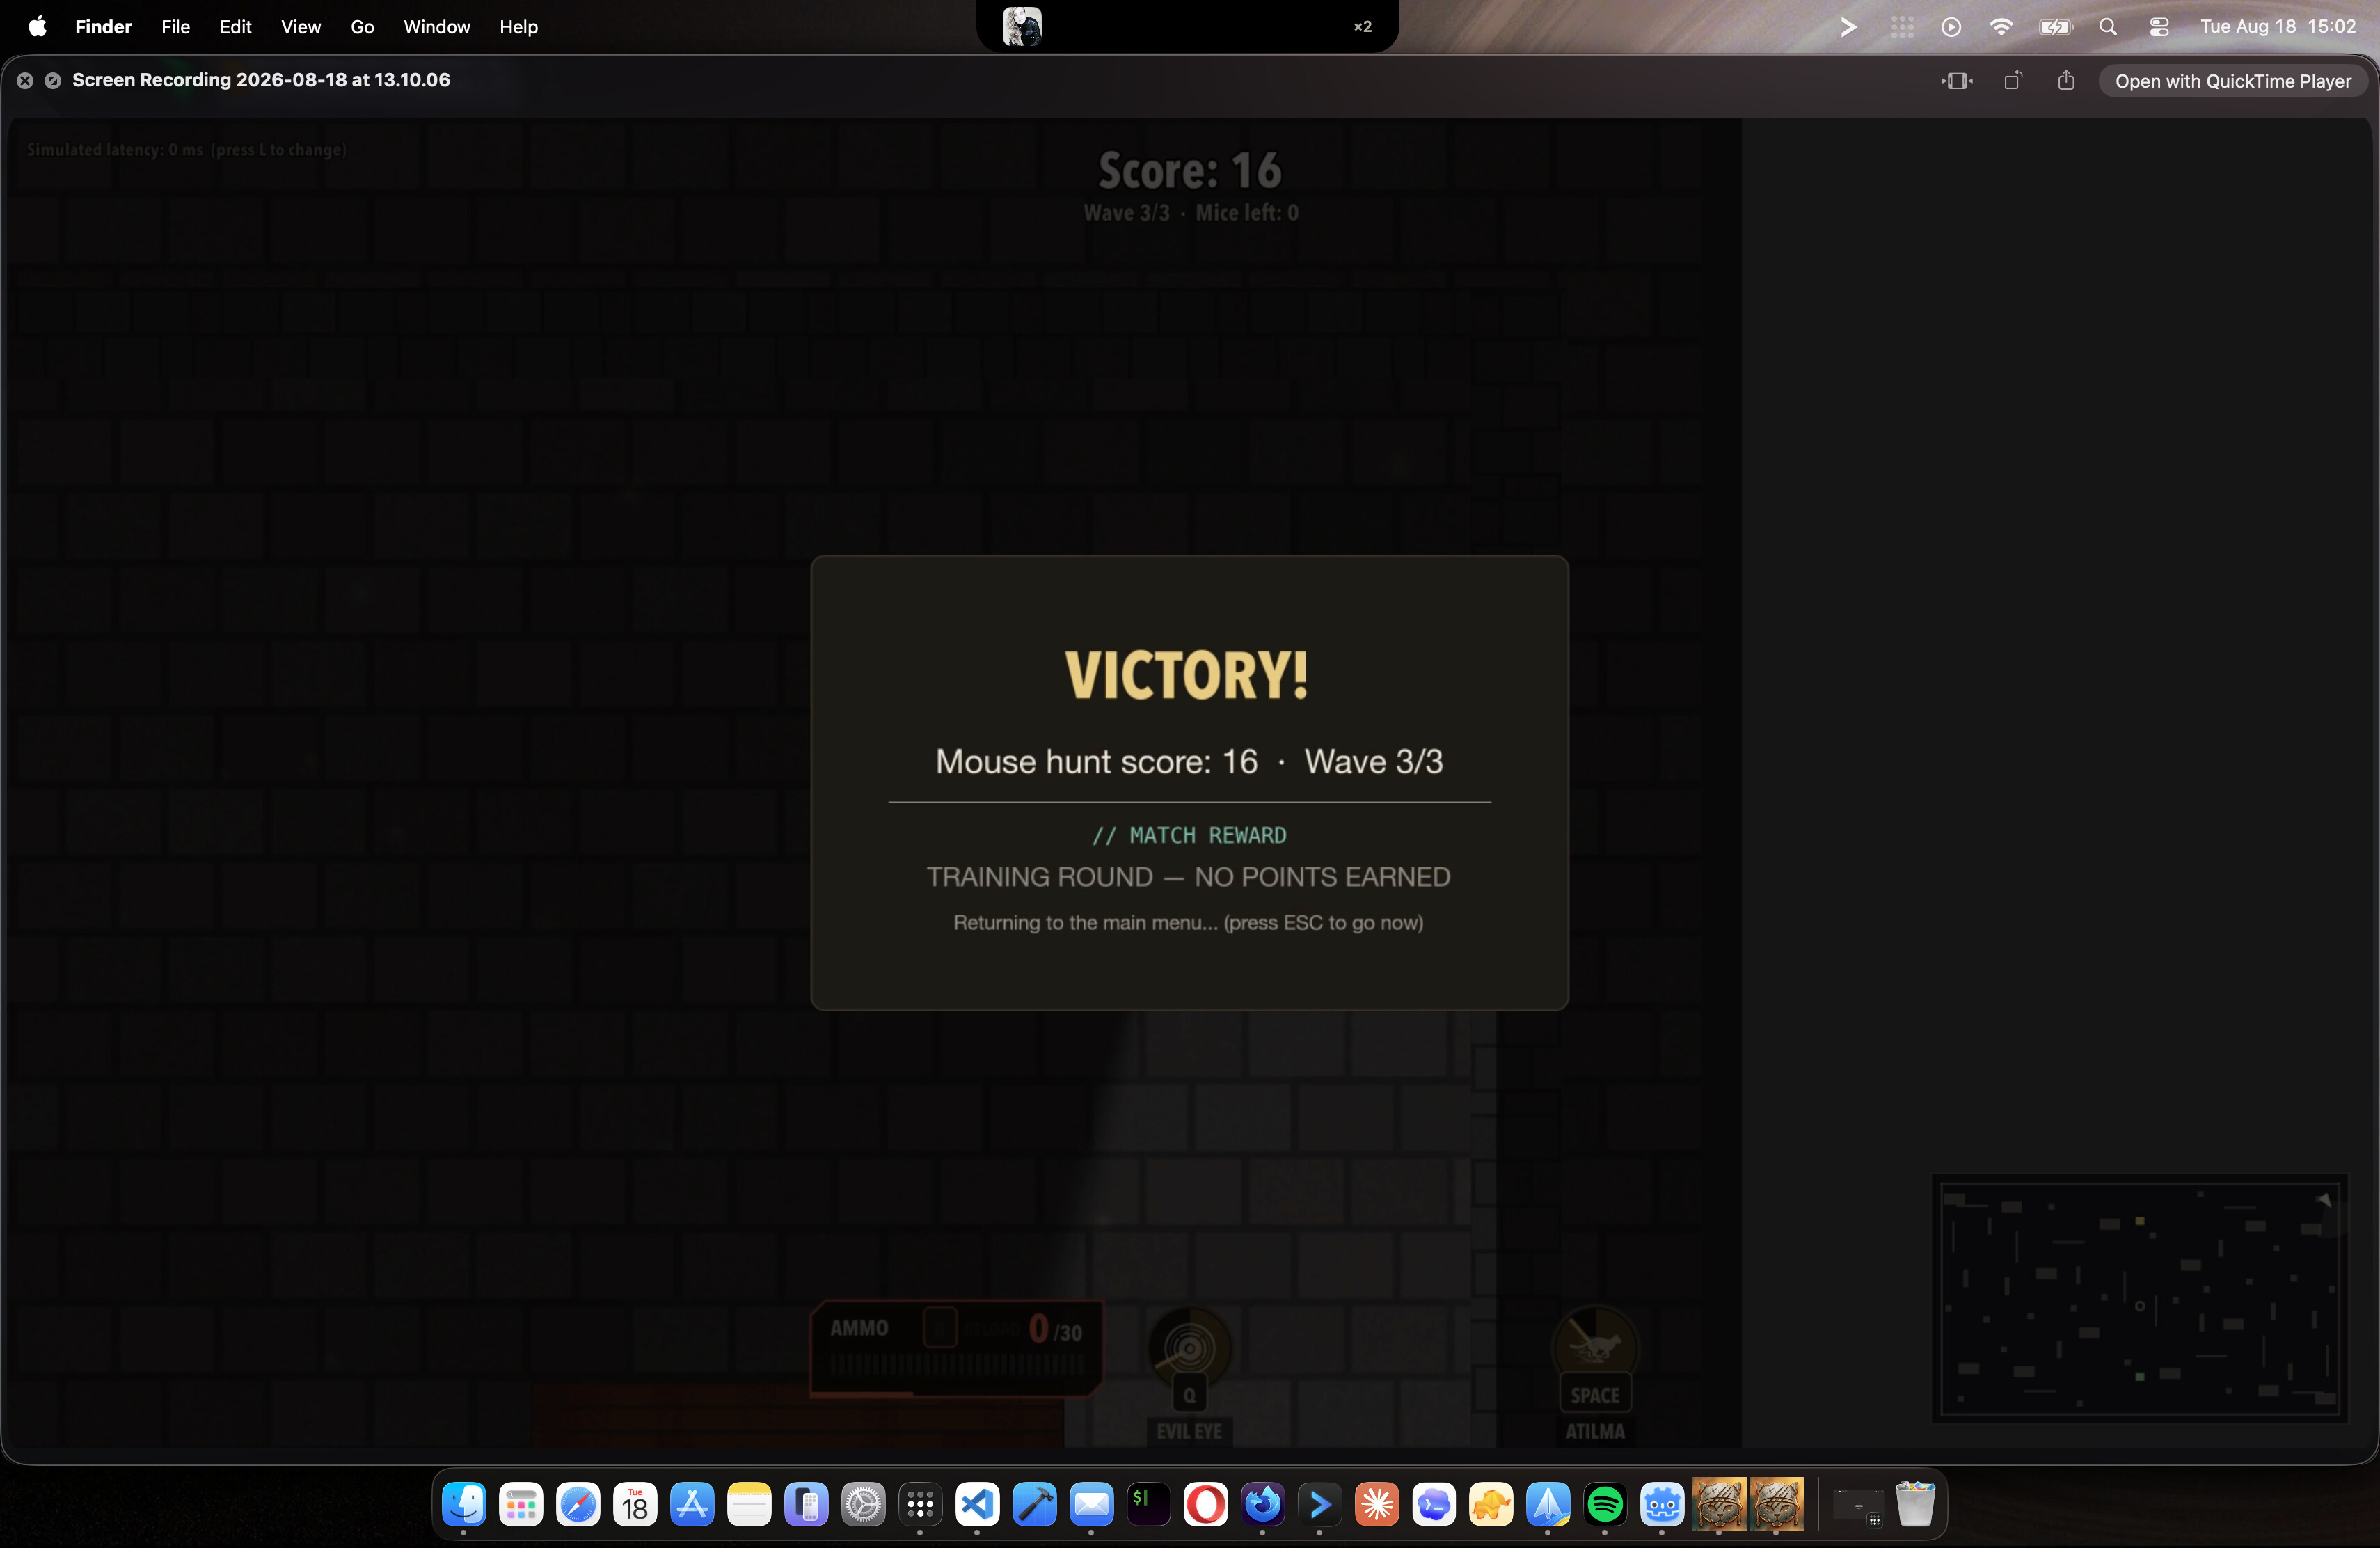This screenshot has width=2380, height=1548.
Task: Open the Trash in the Dock
Action: pos(1915,1503)
